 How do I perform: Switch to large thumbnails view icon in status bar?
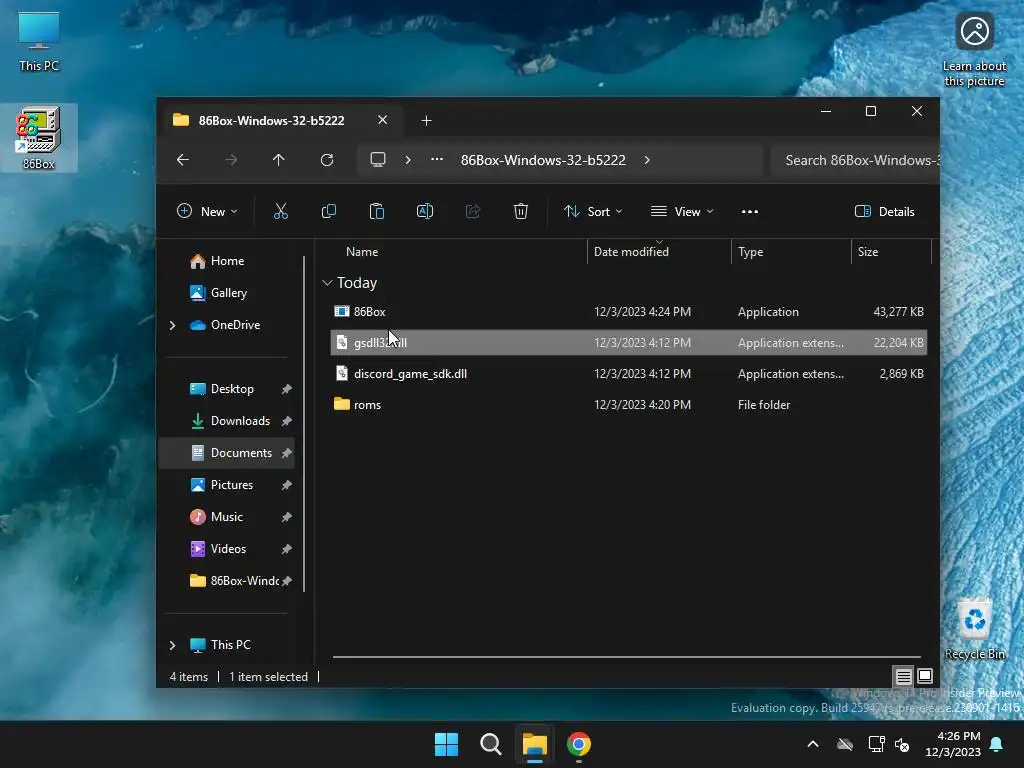coord(925,677)
